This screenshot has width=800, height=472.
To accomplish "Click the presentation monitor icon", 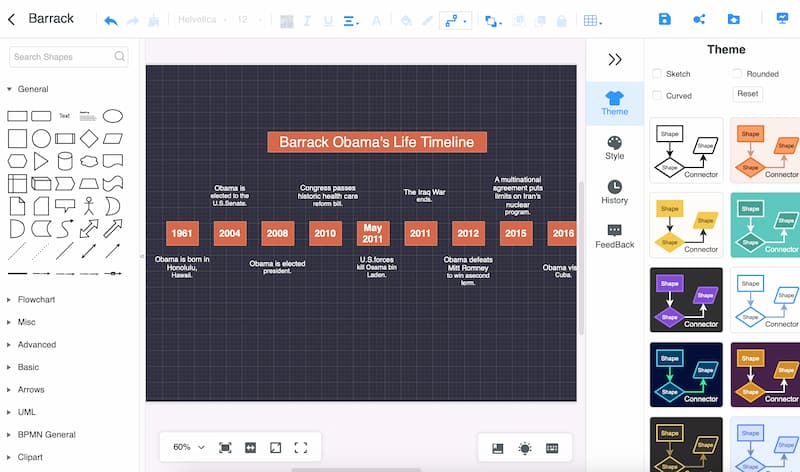I will coord(782,19).
